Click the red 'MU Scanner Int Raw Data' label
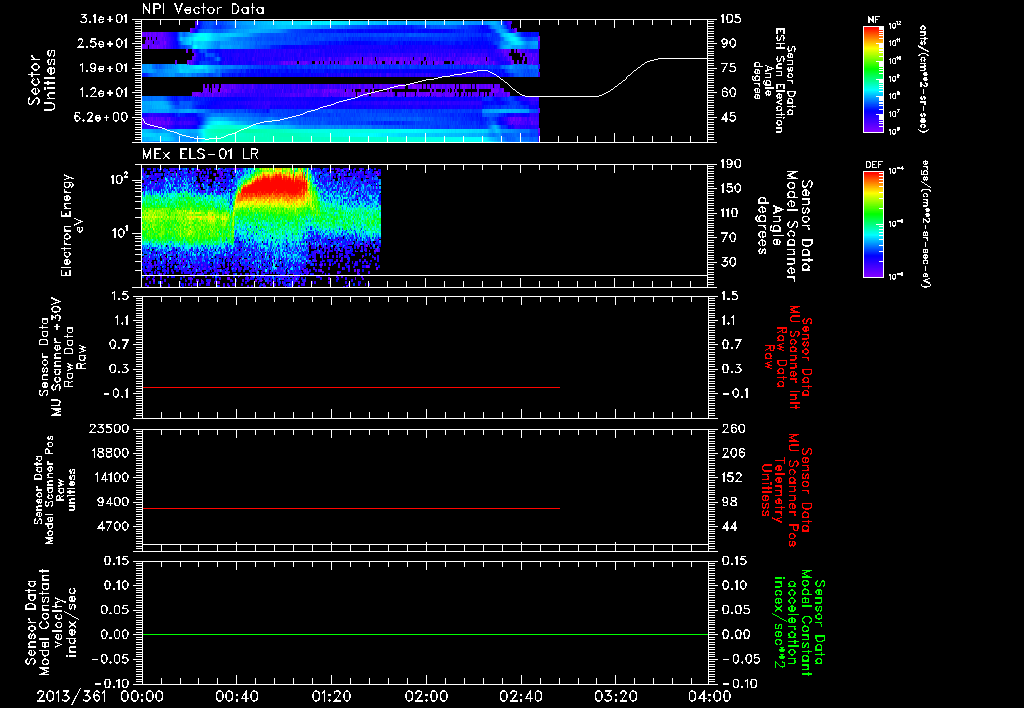The height and width of the screenshot is (708, 1024). point(788,357)
